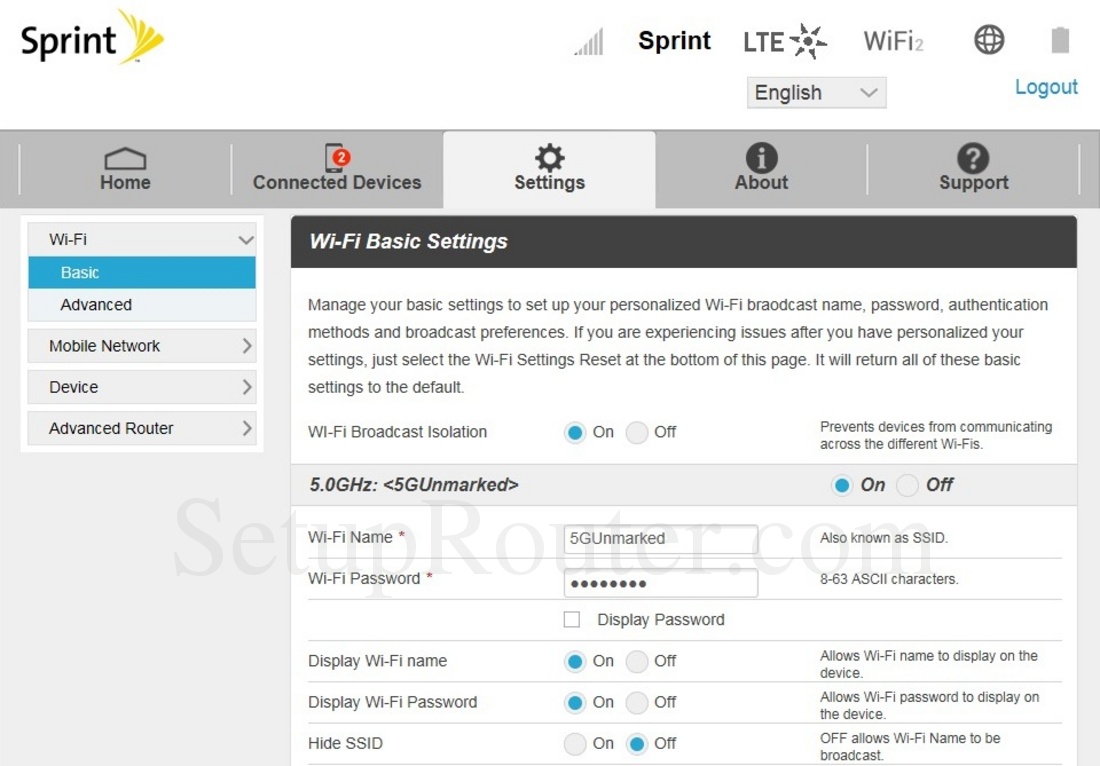Turn the 5.0GHz network Off
1100x766 pixels.
tap(907, 485)
